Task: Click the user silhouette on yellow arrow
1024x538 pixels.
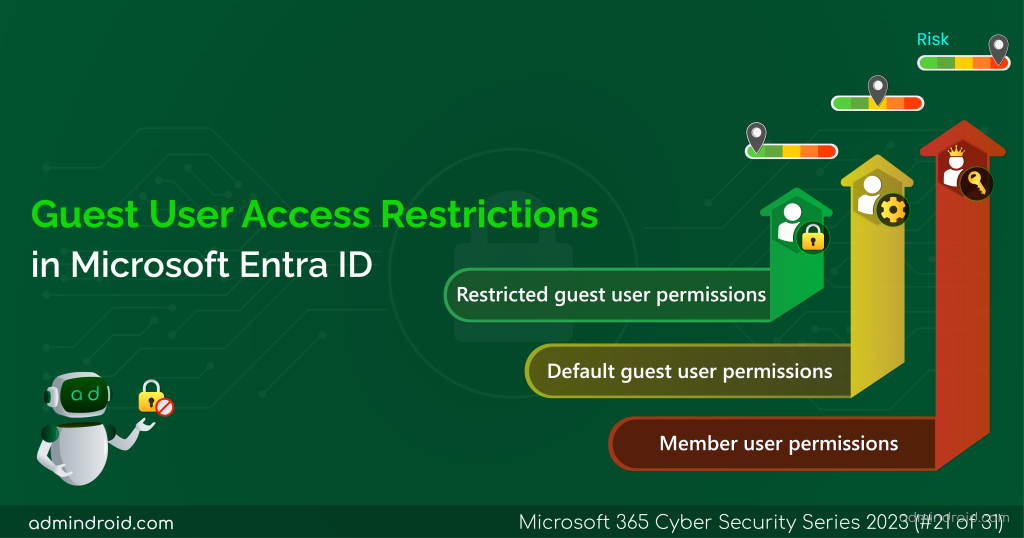Action: tap(871, 194)
